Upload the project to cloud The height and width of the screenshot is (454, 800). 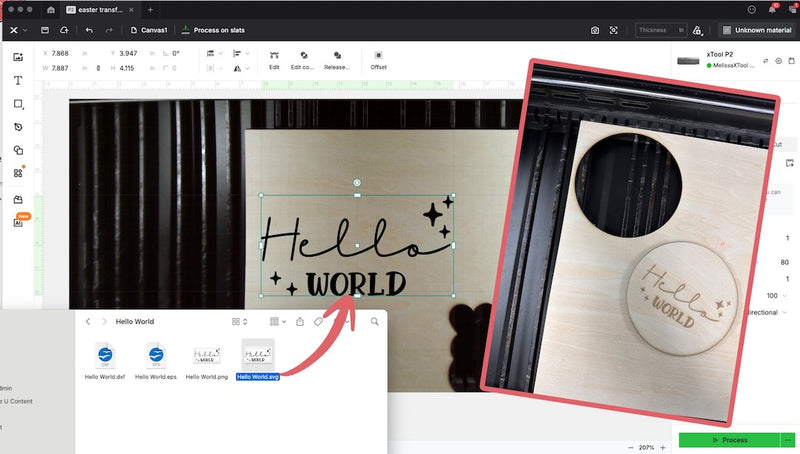[x=64, y=30]
